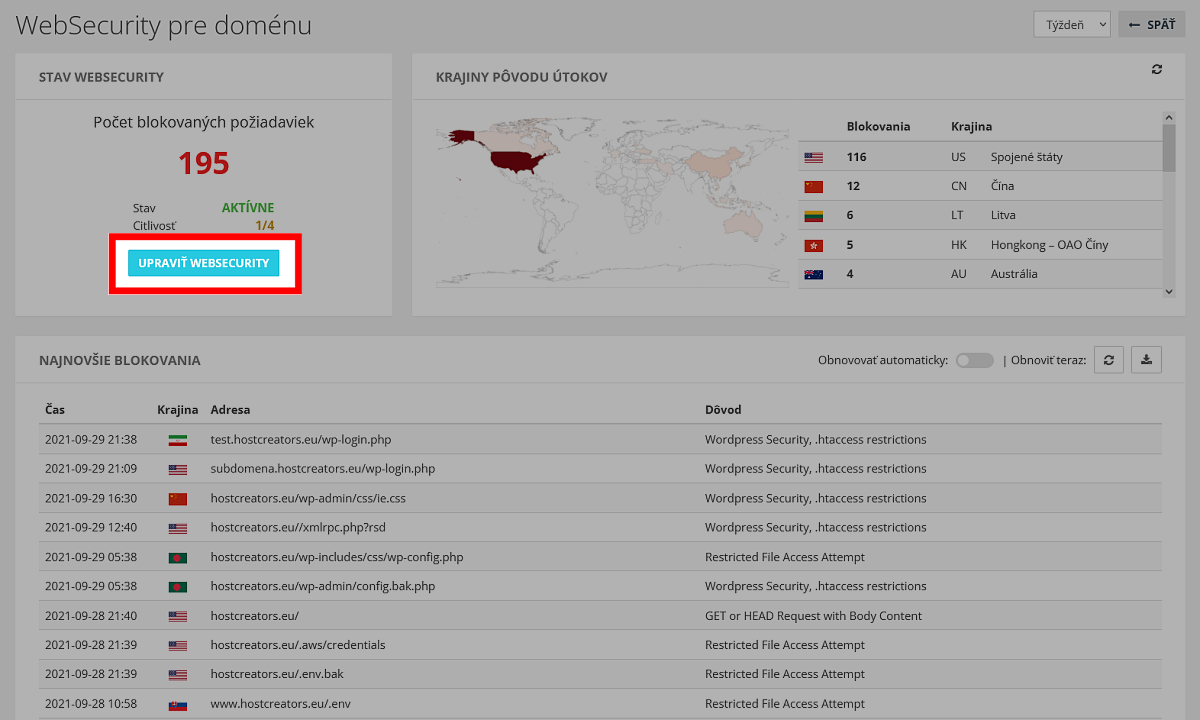Click the Australia flag icon
The height and width of the screenshot is (720, 1200).
(813, 274)
